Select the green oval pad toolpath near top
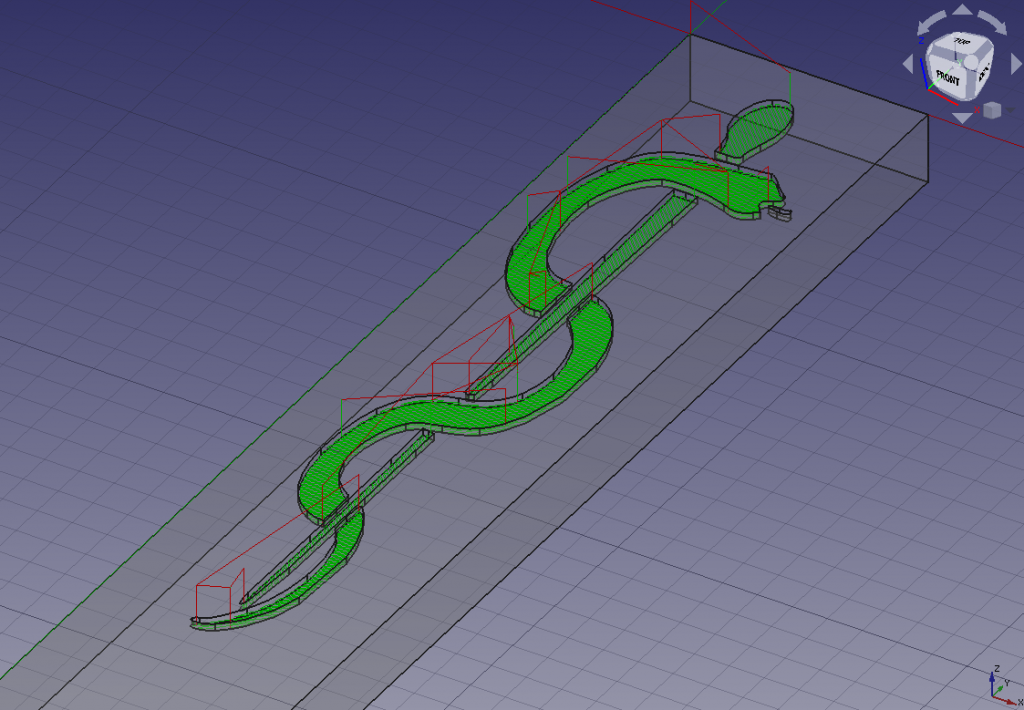The image size is (1024, 710). pos(758,127)
